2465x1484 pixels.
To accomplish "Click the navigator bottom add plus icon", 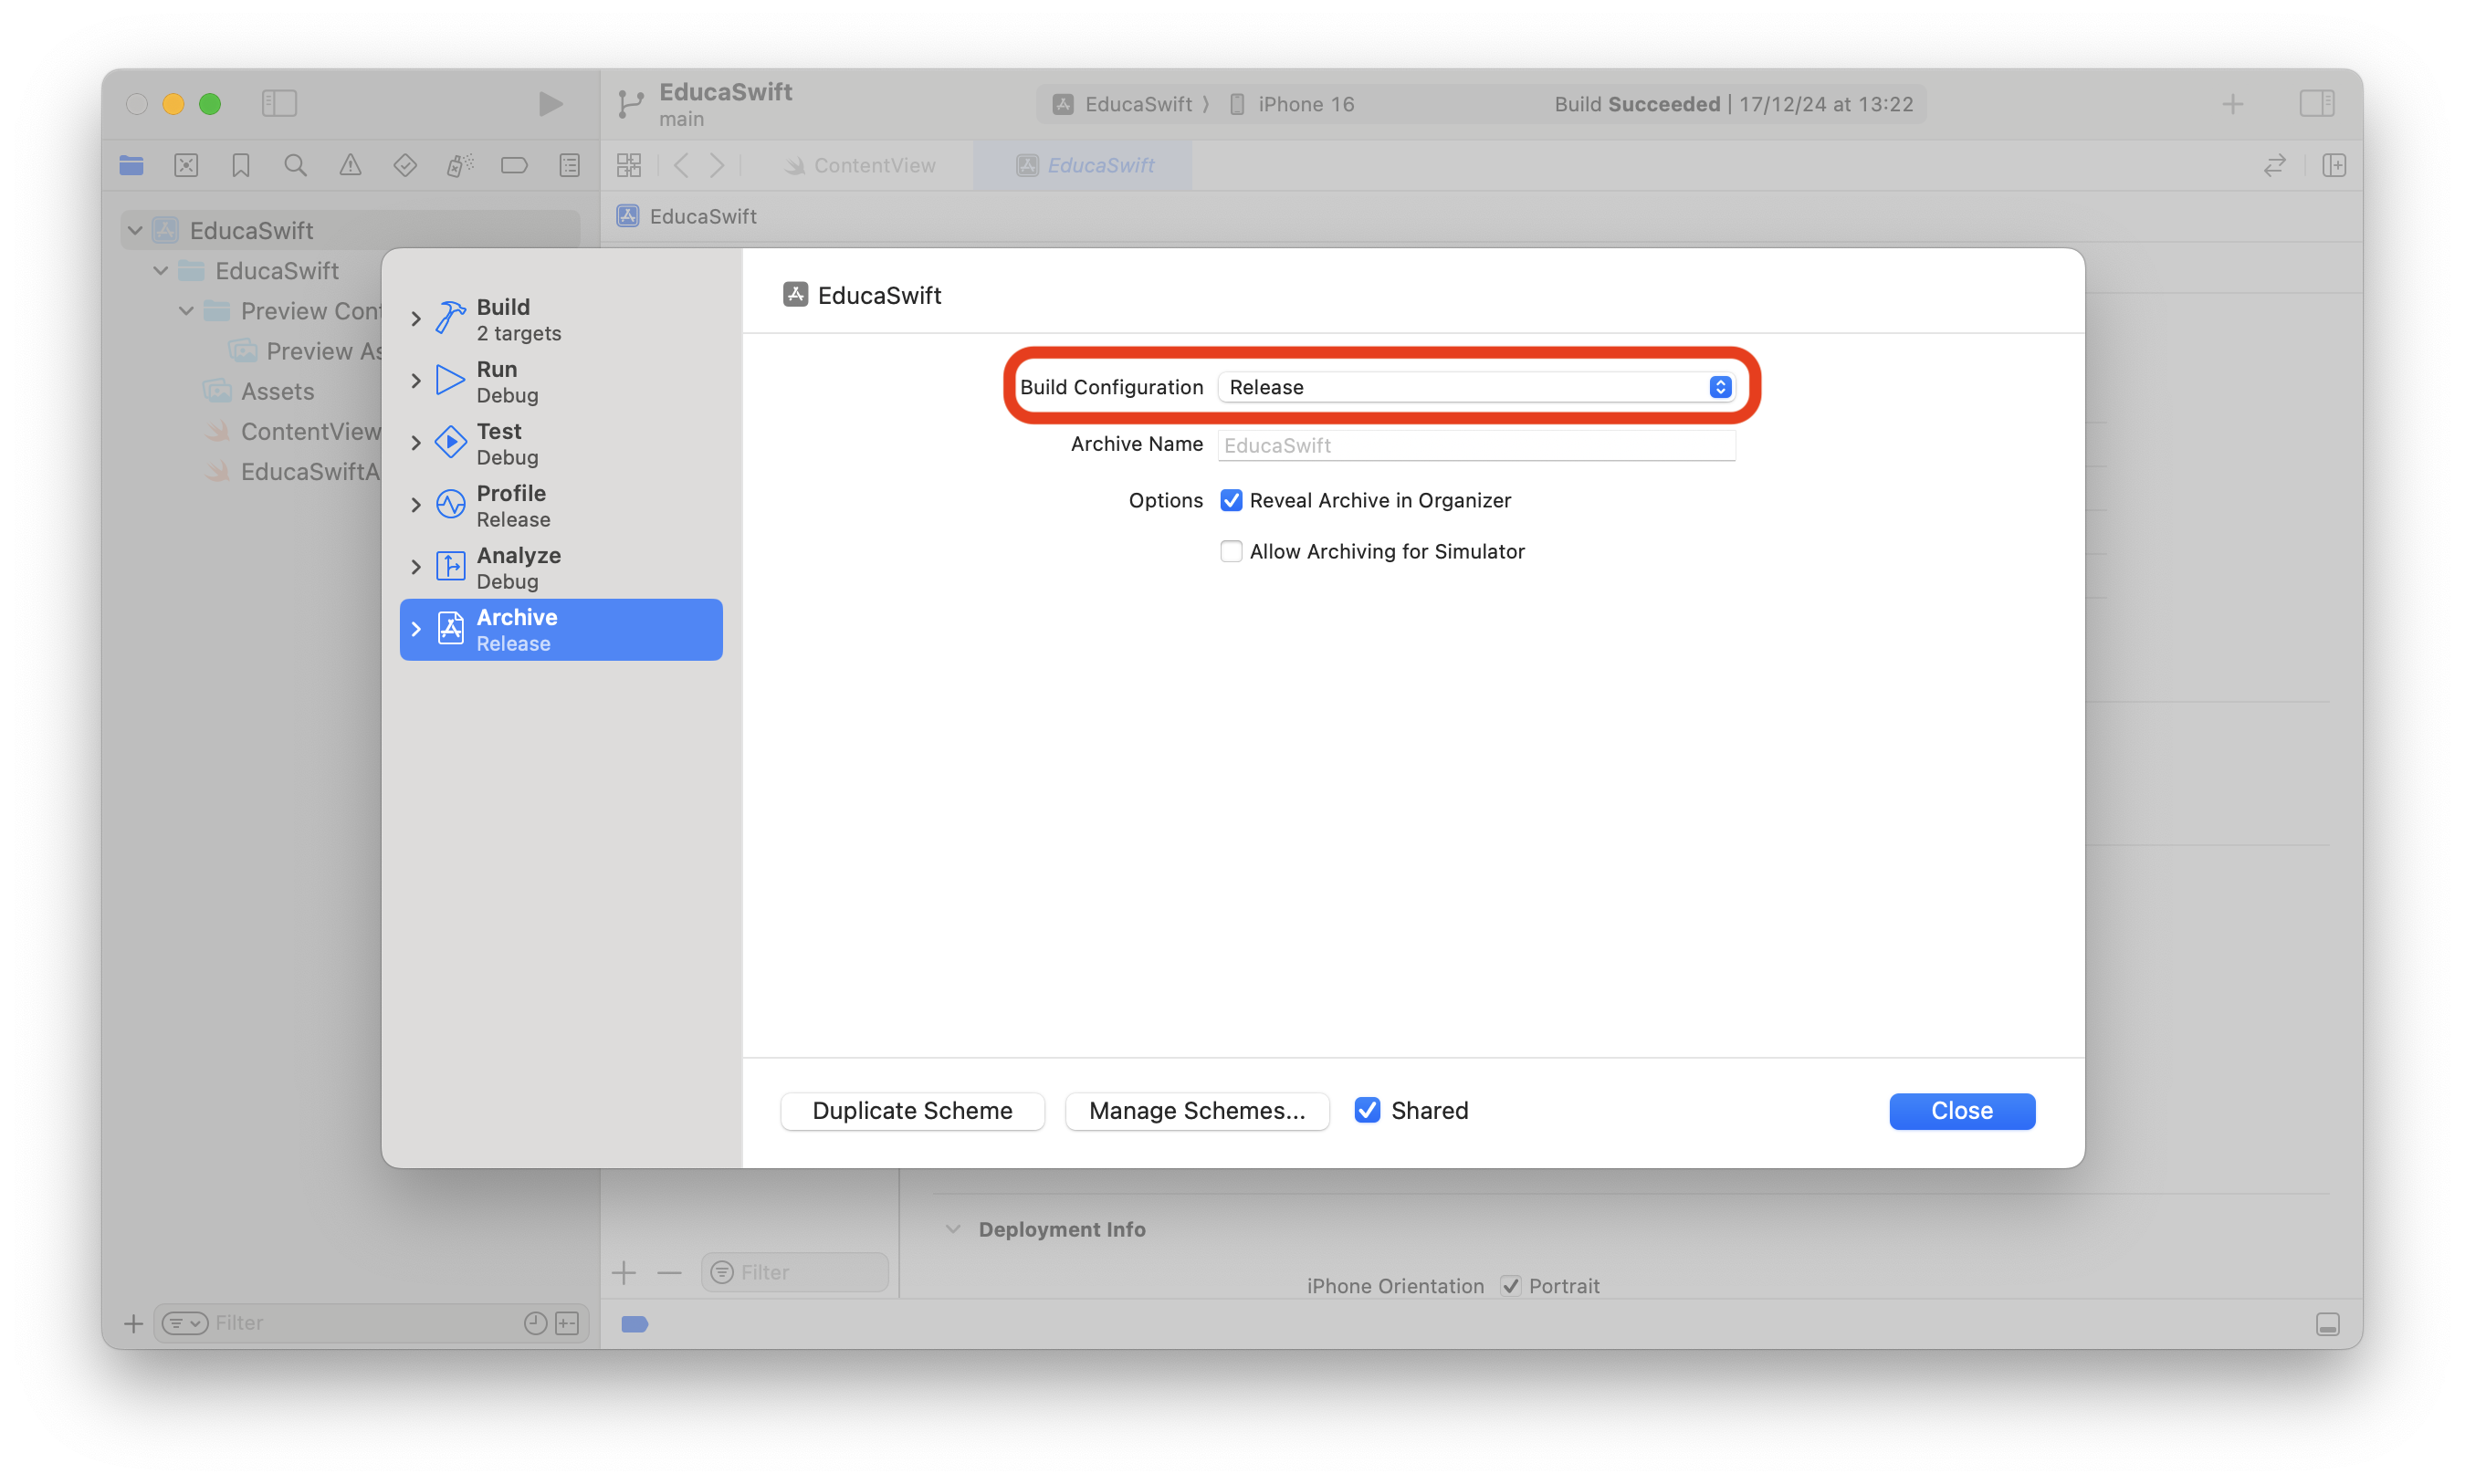I will click(x=133, y=1323).
